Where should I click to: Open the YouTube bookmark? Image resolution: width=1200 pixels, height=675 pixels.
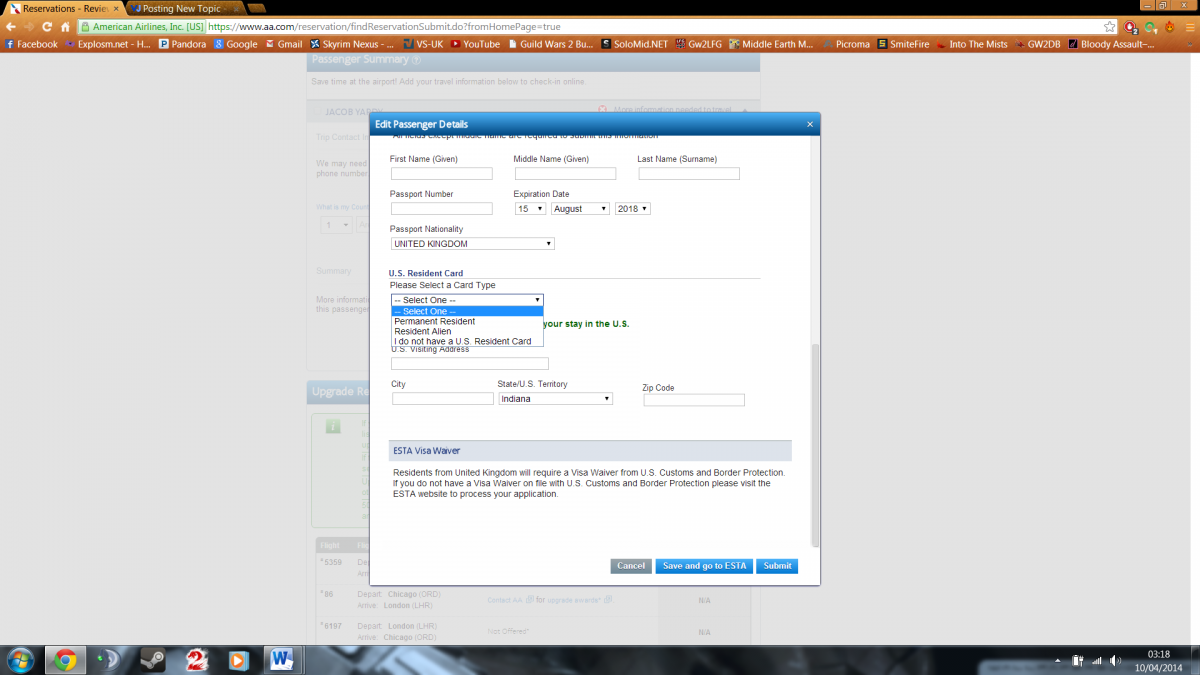475,44
